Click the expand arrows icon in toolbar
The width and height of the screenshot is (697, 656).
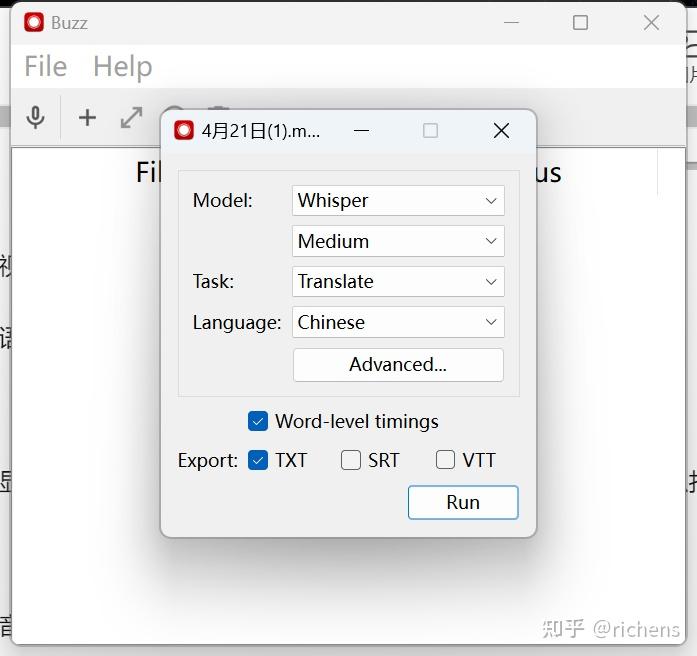[x=132, y=118]
